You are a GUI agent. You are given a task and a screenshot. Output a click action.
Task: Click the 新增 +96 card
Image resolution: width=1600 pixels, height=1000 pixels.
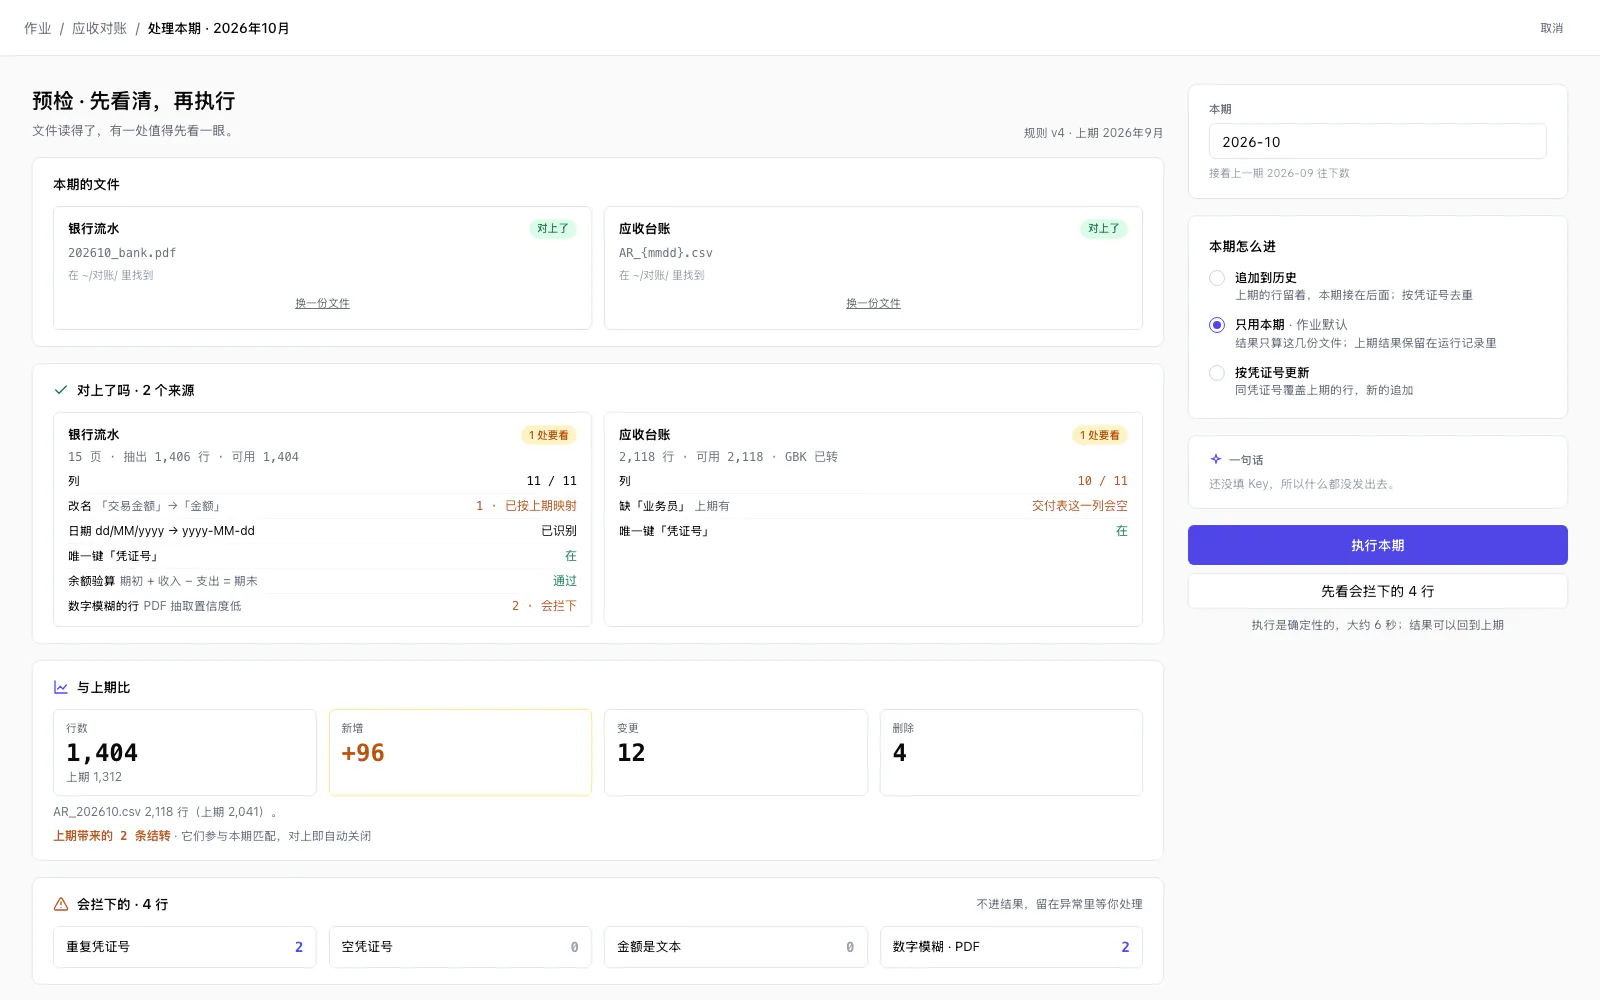point(460,752)
